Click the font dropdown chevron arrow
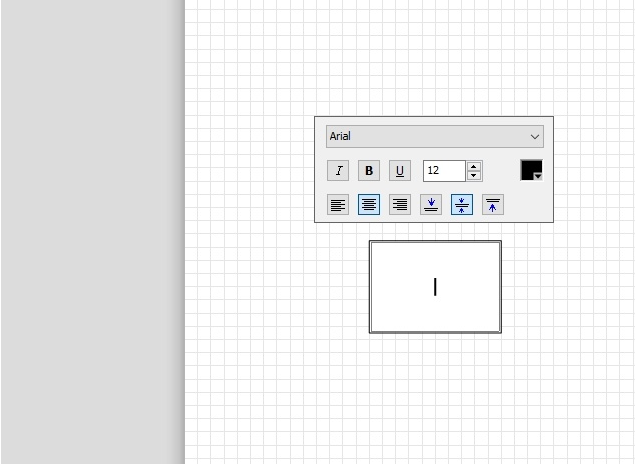Screen dimensions: 635x466 pos(535,136)
